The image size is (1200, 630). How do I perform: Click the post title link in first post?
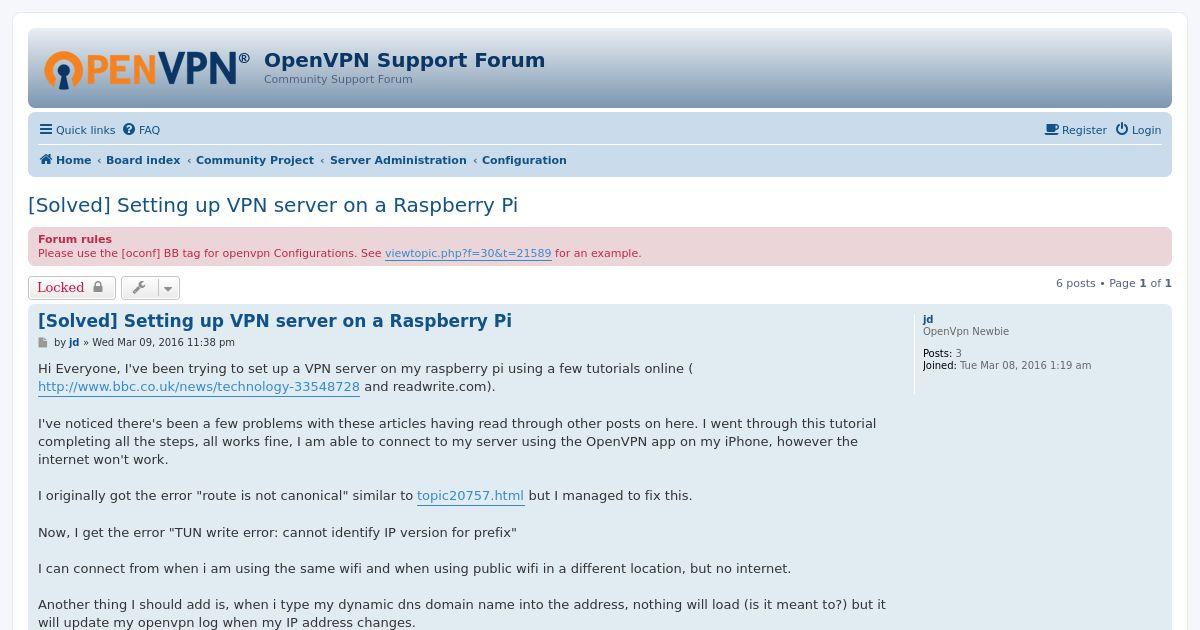tap(275, 321)
